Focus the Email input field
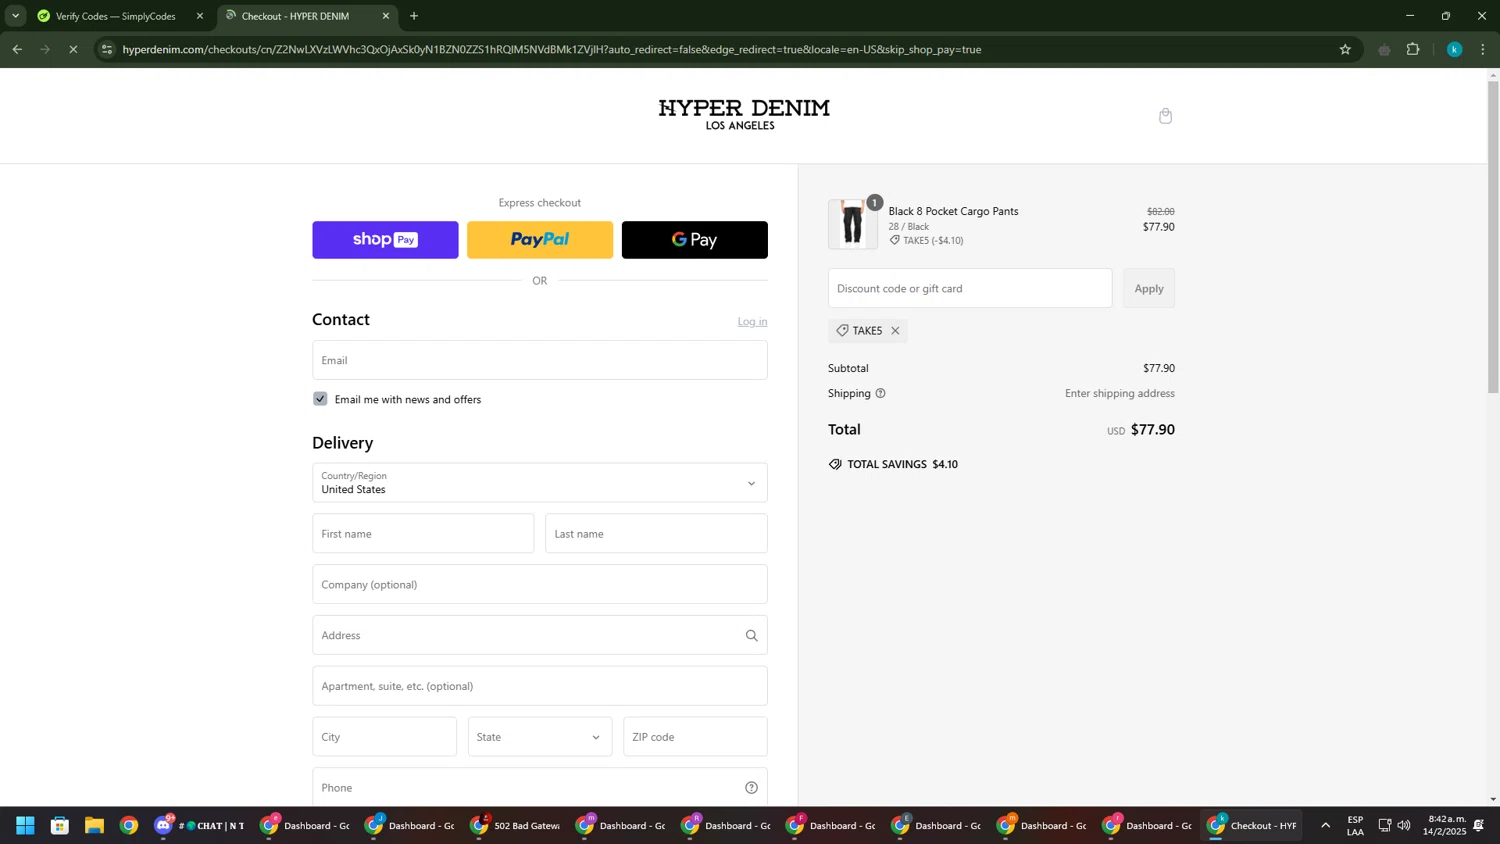The height and width of the screenshot is (844, 1500). (x=540, y=360)
